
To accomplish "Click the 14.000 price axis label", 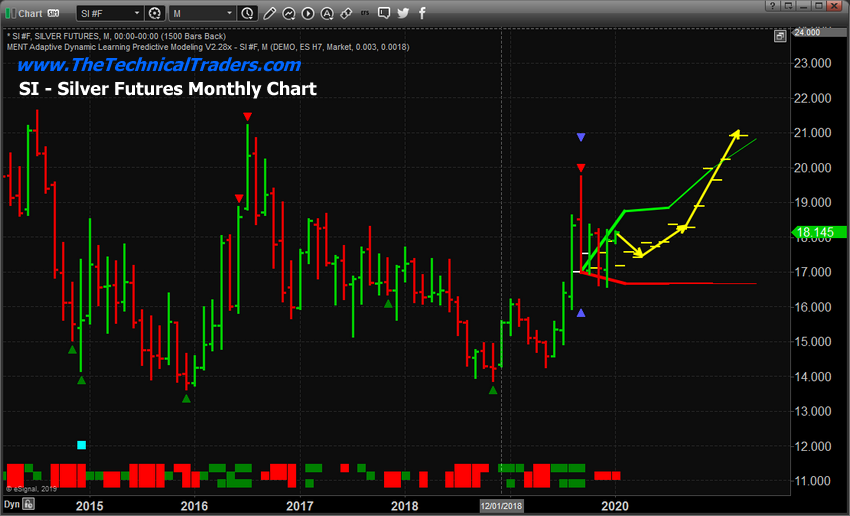I will click(x=813, y=376).
